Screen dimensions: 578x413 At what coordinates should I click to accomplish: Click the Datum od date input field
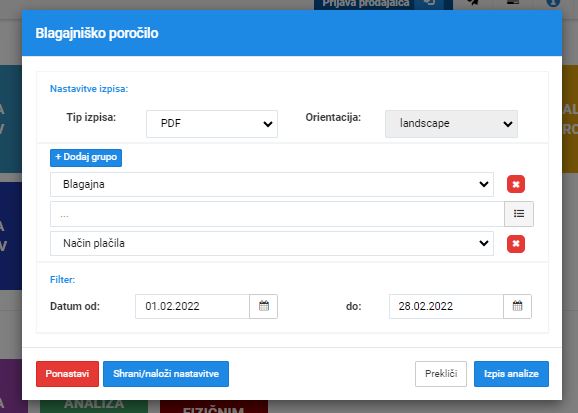click(x=192, y=306)
